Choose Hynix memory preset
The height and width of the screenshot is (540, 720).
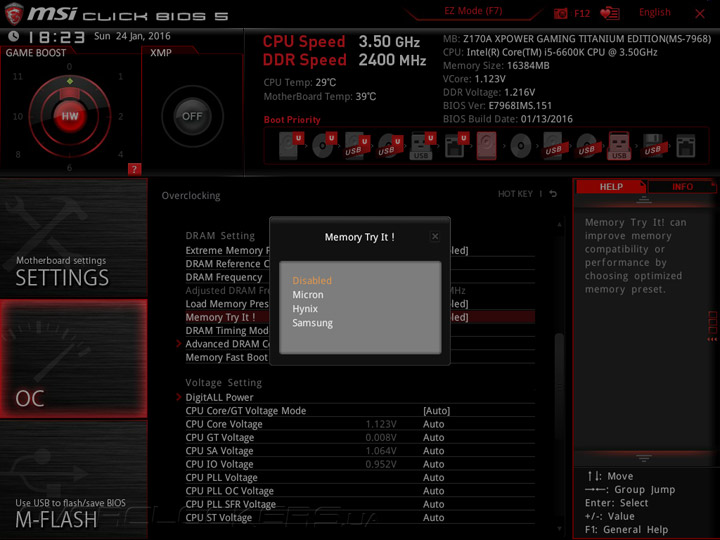[x=305, y=309]
